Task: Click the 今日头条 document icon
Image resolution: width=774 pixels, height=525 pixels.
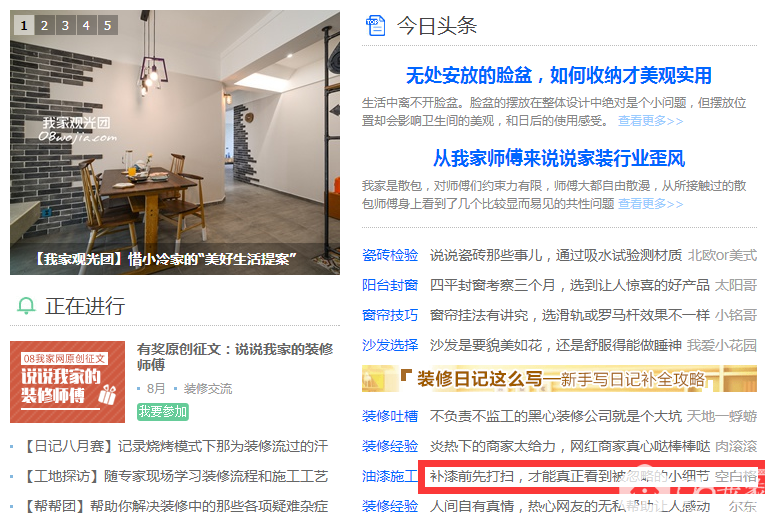Action: pyautogui.click(x=375, y=26)
